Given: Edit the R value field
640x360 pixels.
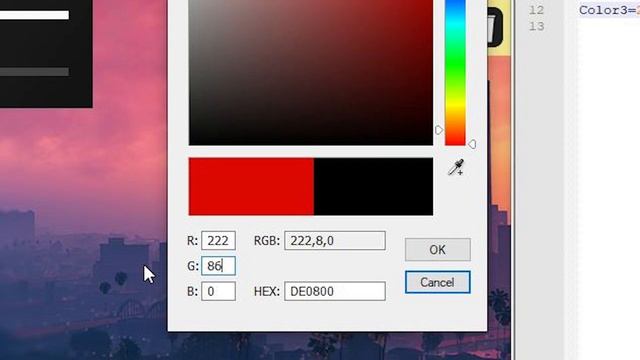Looking at the screenshot, I should [x=218, y=241].
